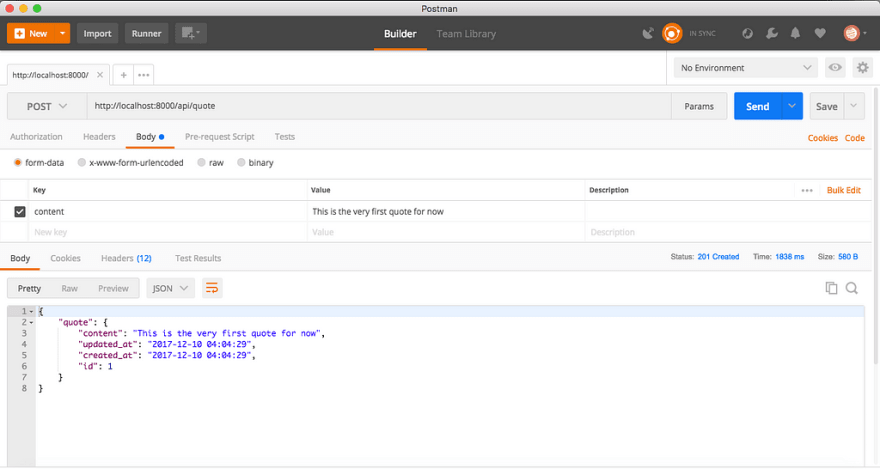
Task: Open the Test Results tab
Action: coord(198,258)
